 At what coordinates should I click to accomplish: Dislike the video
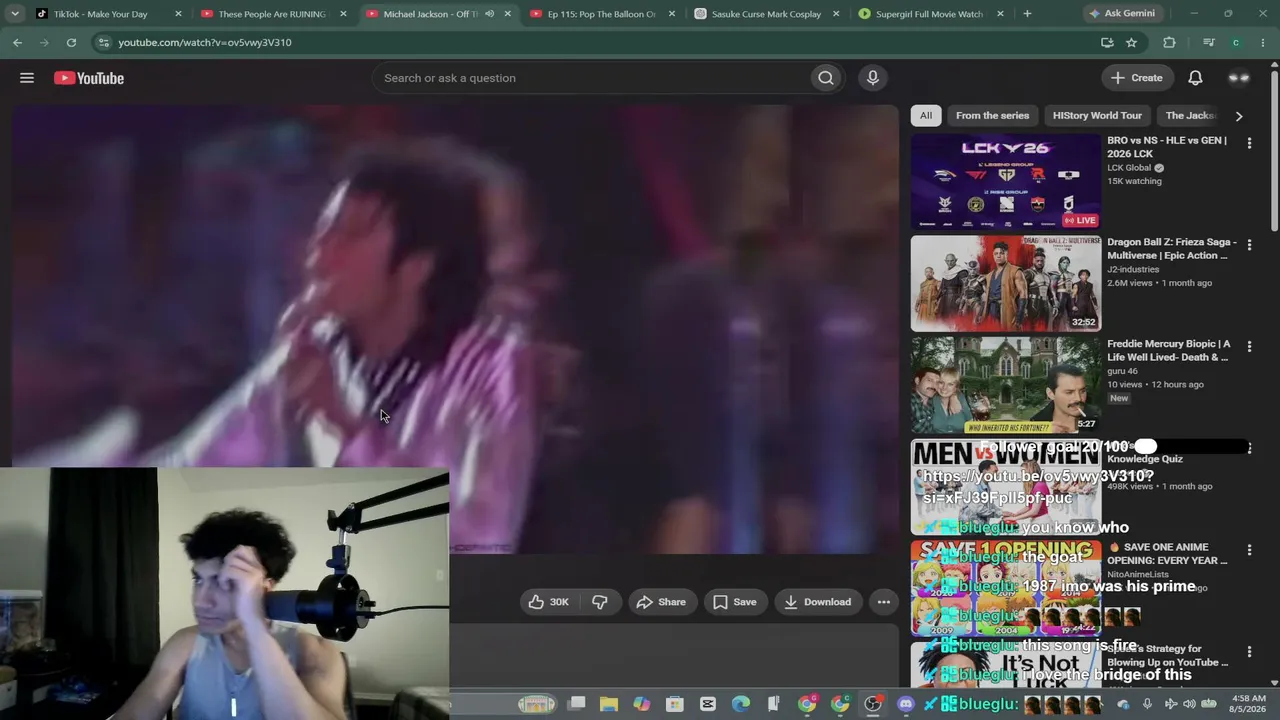600,602
